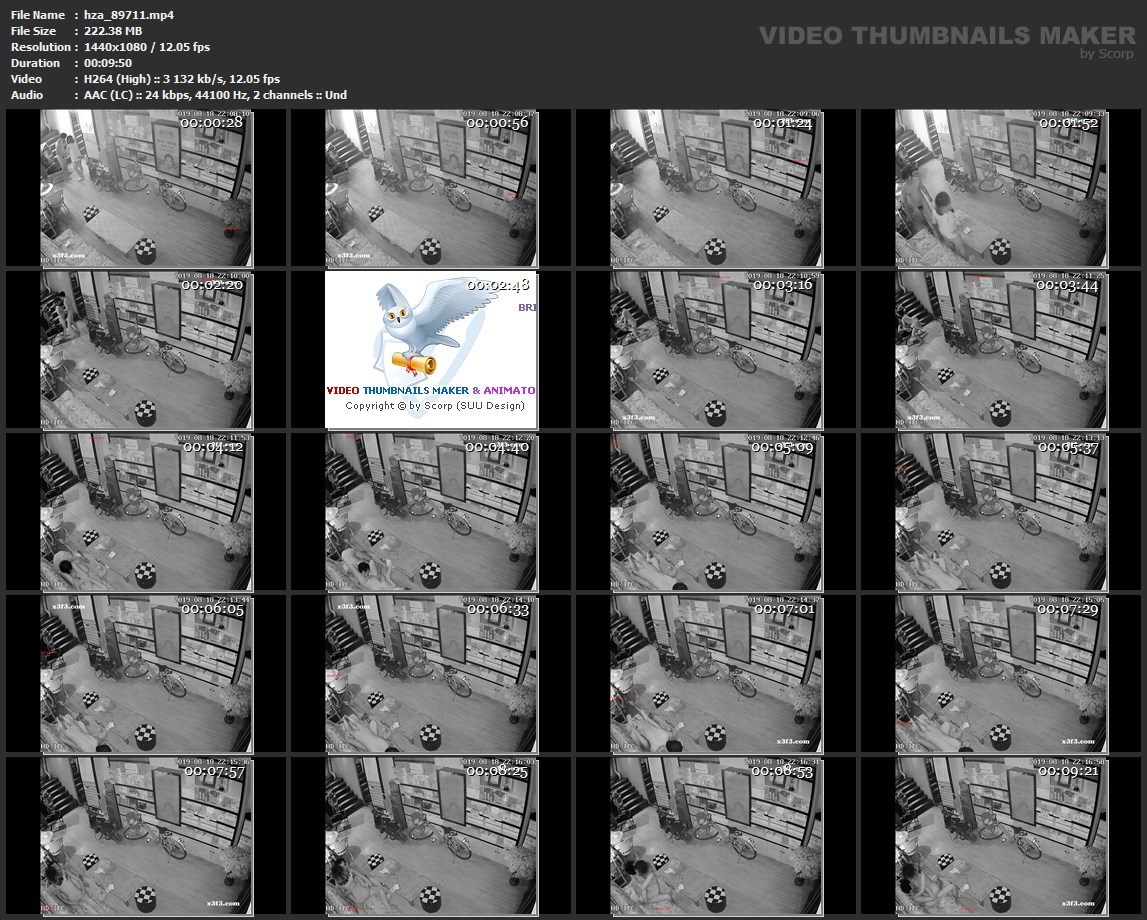Choose the frame at 00:07:01
The image size is (1147, 920).
(x=716, y=674)
